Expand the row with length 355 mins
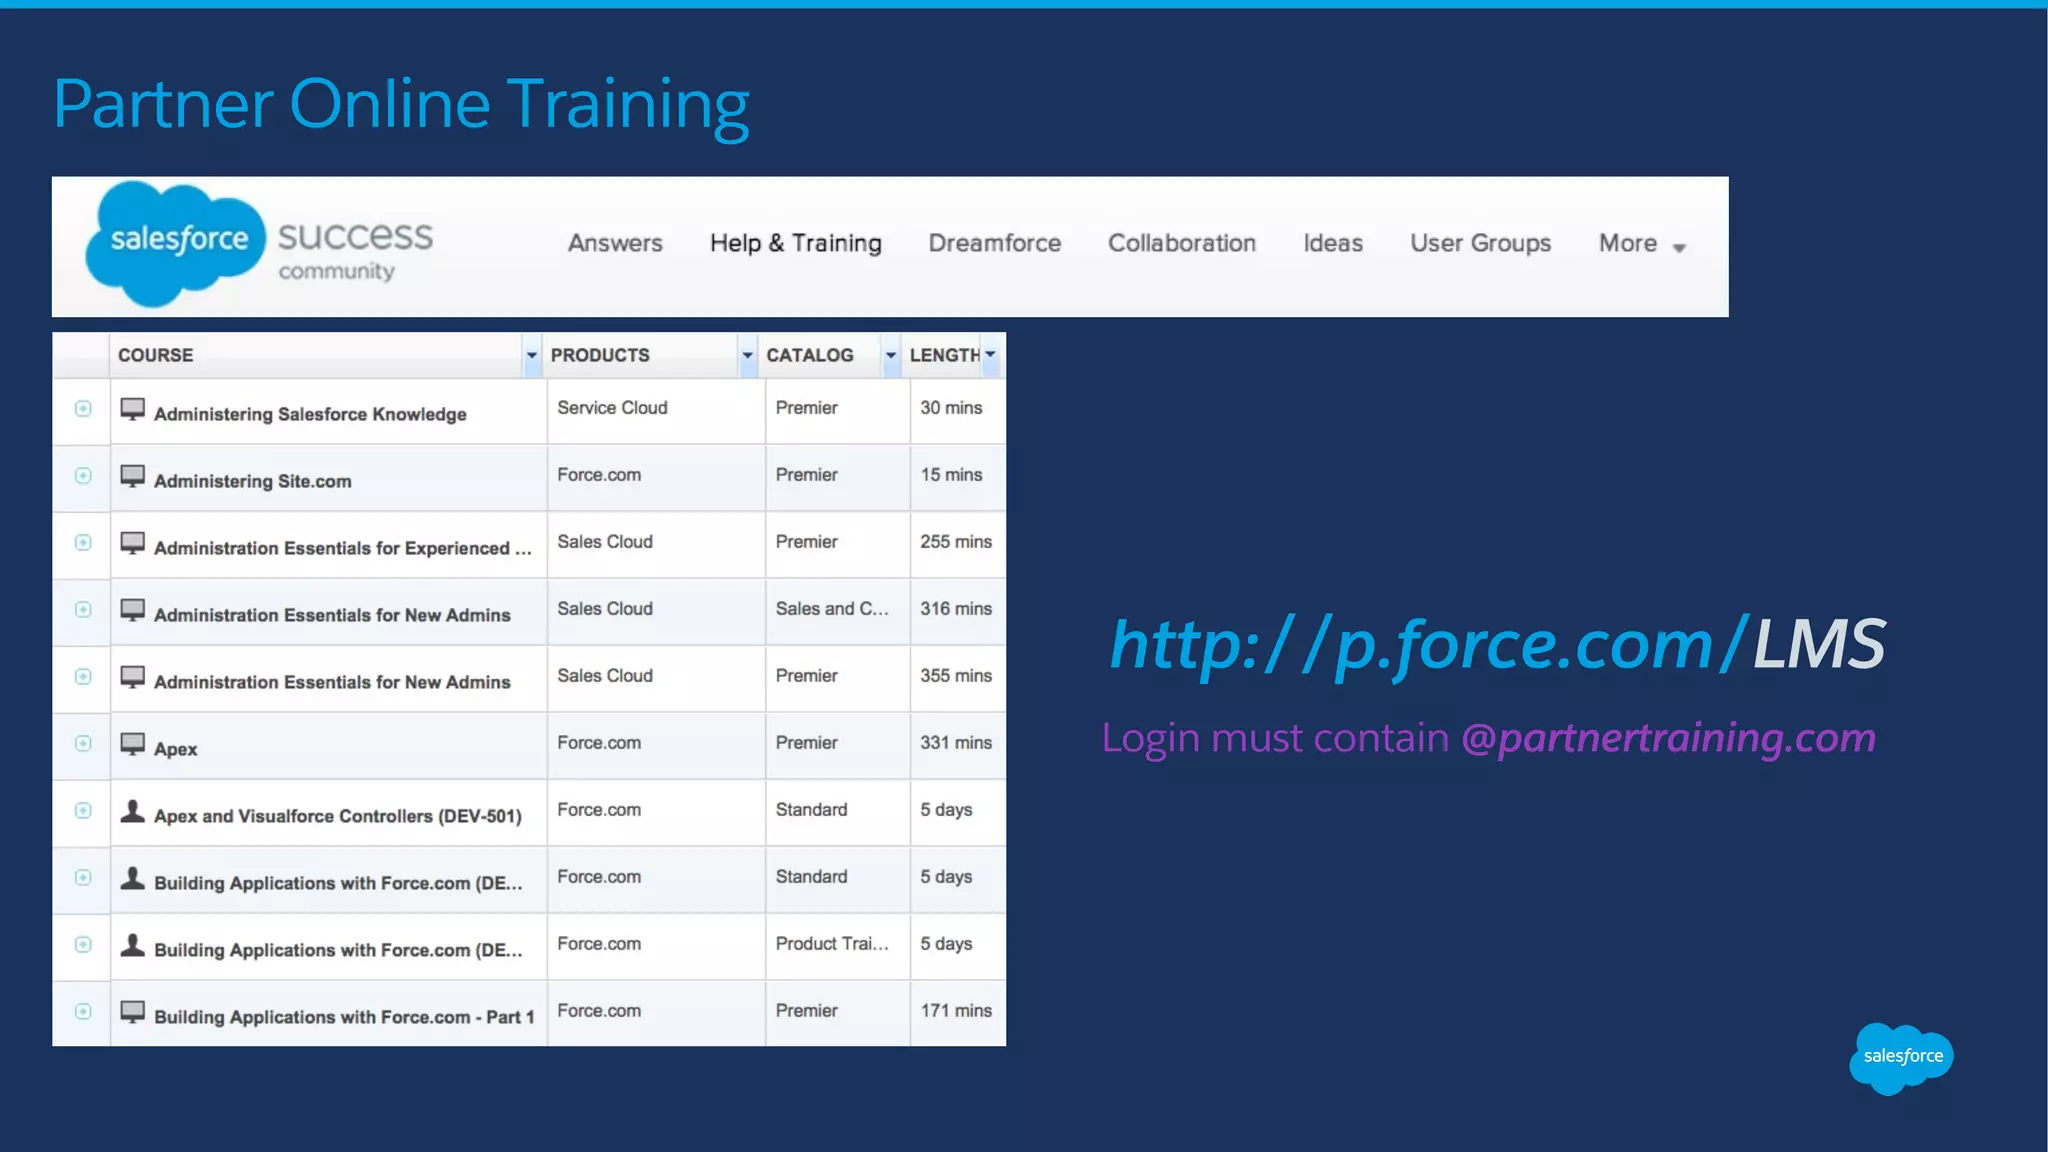Viewport: 2048px width, 1152px height. 83,677
